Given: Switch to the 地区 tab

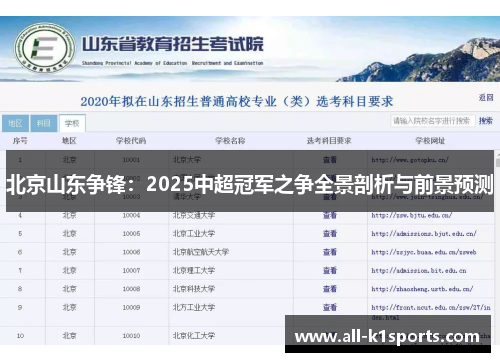Looking at the screenshot, I should (x=15, y=123).
